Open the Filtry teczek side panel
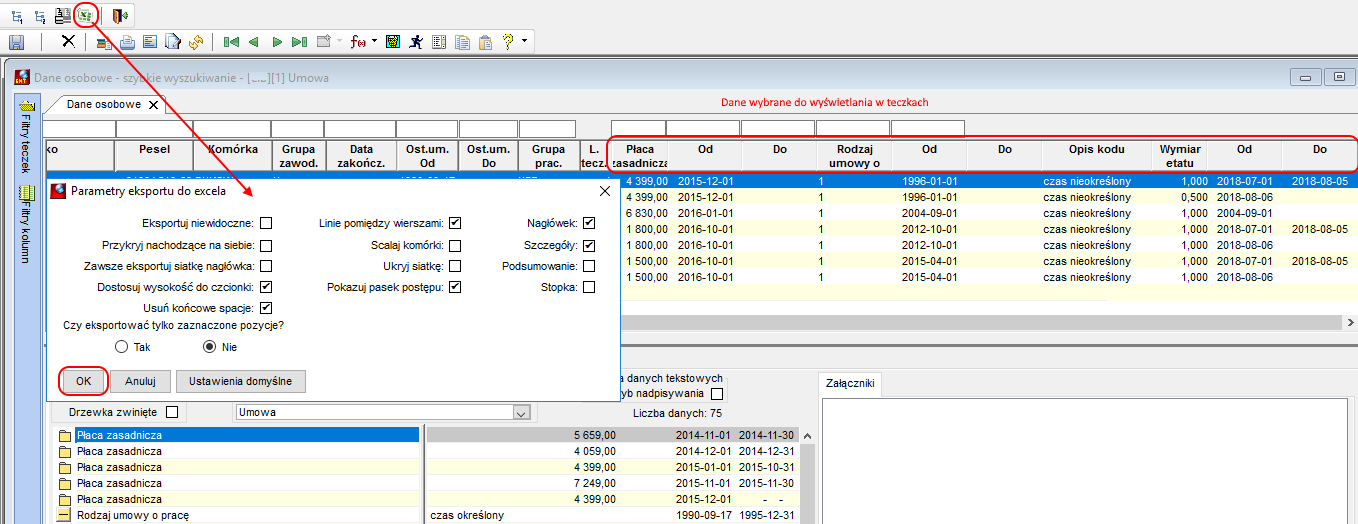This screenshot has height=524, width=1358. (x=26, y=136)
